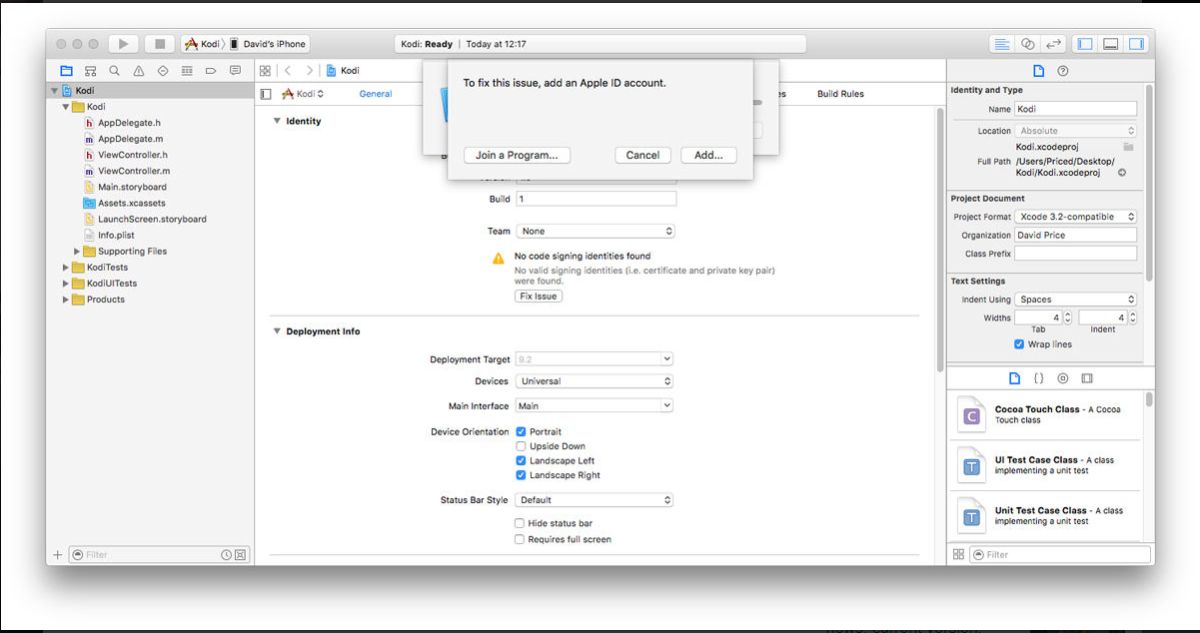
Task: Enable Requires full screen checkbox
Action: 520,539
